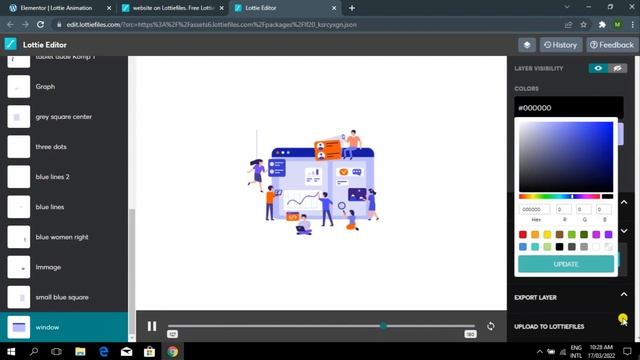Screen dimensions: 640x360
Task: Open a new browser tab
Action: [x=352, y=8]
